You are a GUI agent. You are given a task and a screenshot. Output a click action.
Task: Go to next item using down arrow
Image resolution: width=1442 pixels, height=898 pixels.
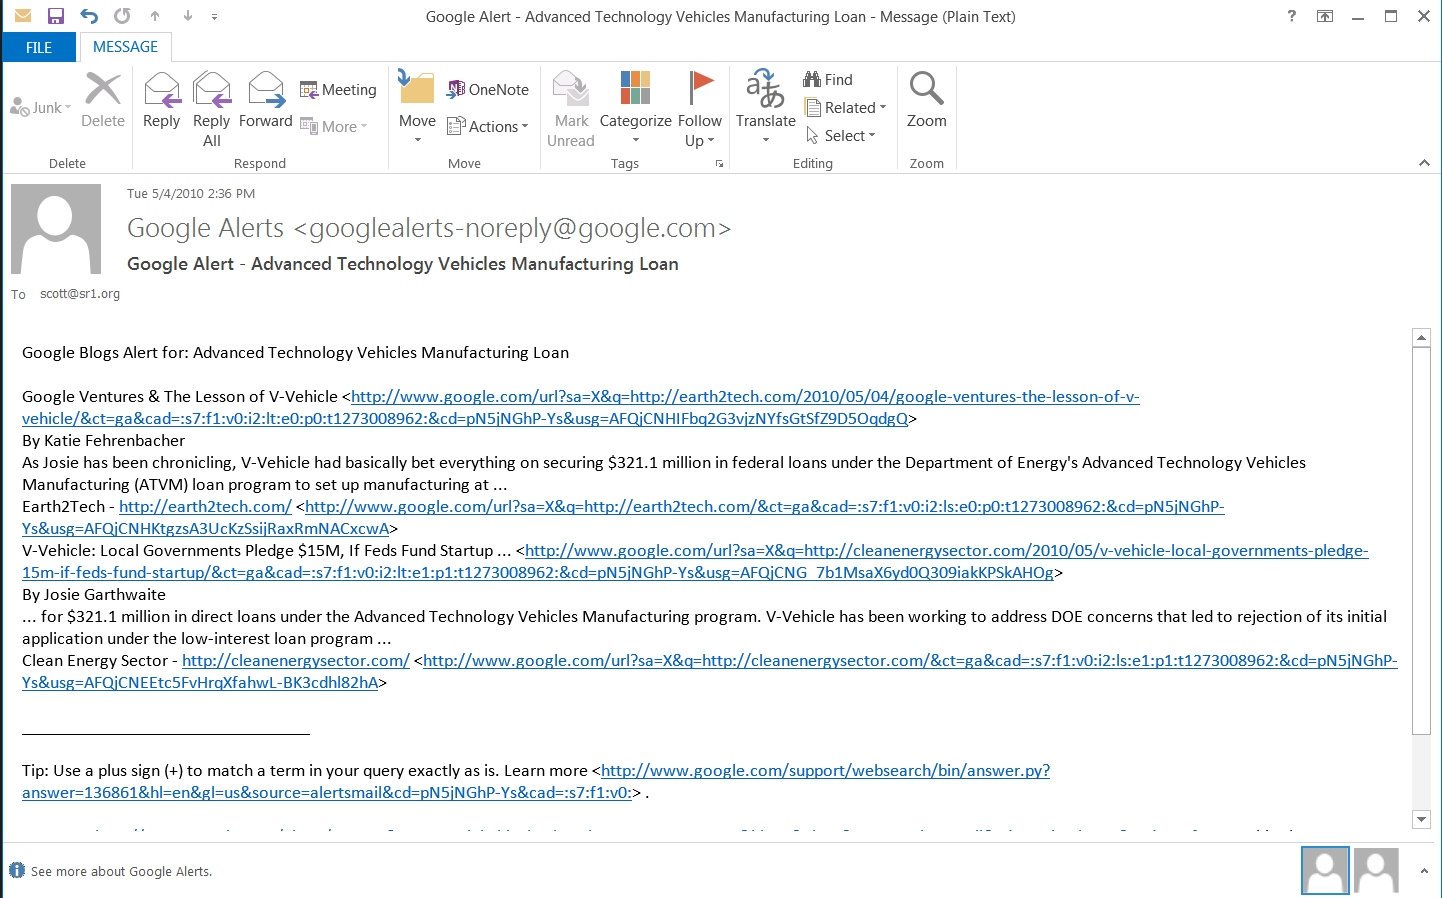[x=188, y=16]
